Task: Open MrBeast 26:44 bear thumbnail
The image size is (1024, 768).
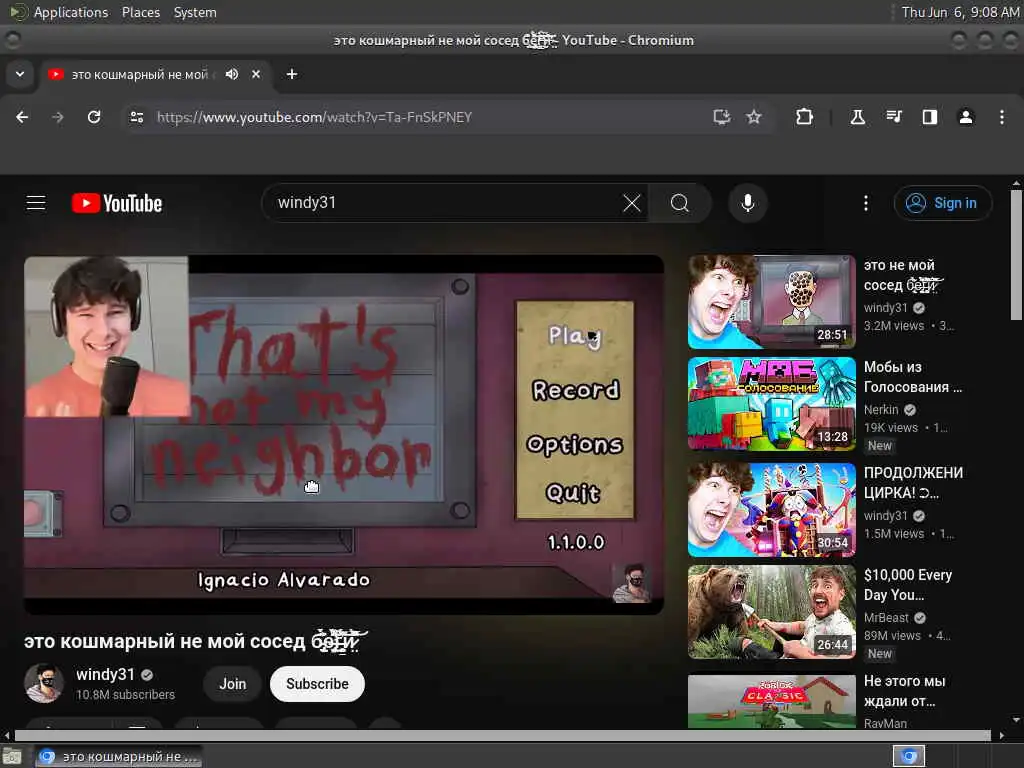Action: click(x=771, y=612)
